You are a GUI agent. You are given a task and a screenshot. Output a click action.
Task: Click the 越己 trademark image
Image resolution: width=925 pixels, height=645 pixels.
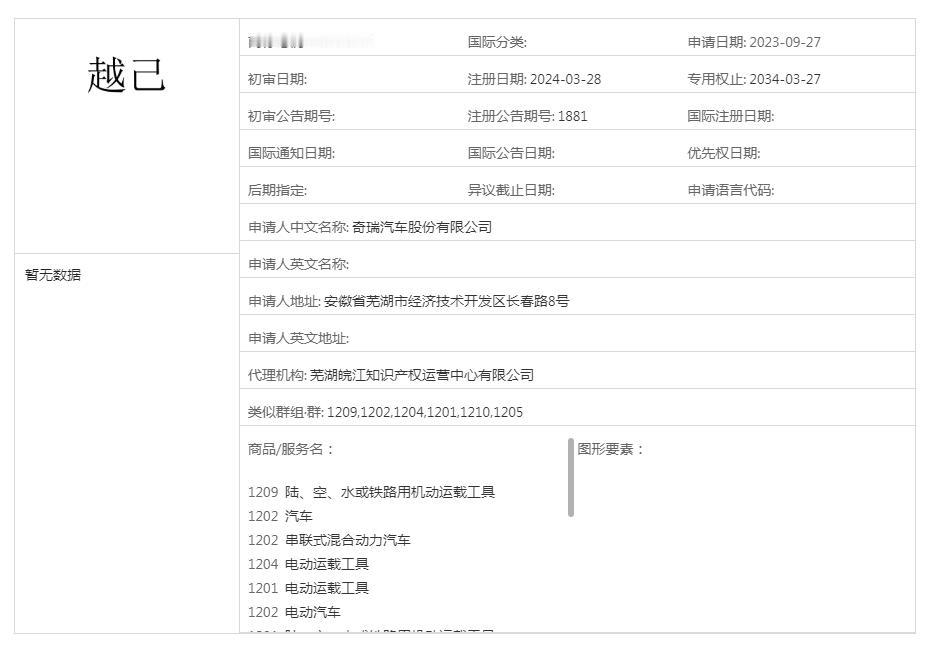tap(126, 75)
